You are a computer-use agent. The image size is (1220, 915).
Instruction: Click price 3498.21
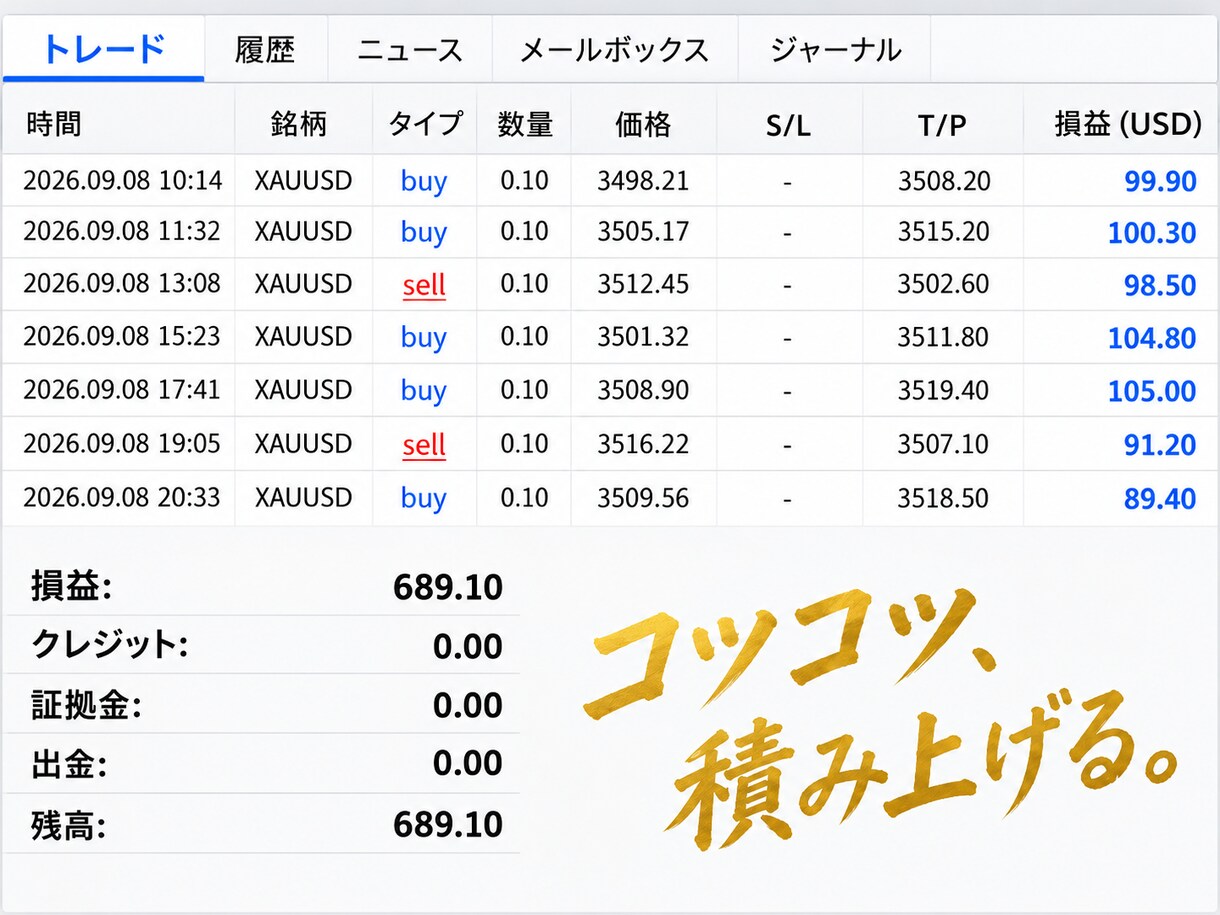click(x=643, y=181)
